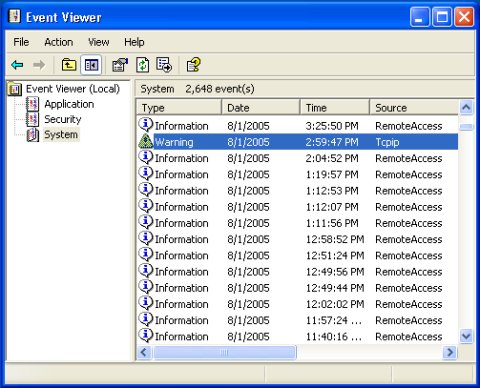Select the Security log icon in tree
Viewport: 480px width, 388px height.
click(32, 119)
